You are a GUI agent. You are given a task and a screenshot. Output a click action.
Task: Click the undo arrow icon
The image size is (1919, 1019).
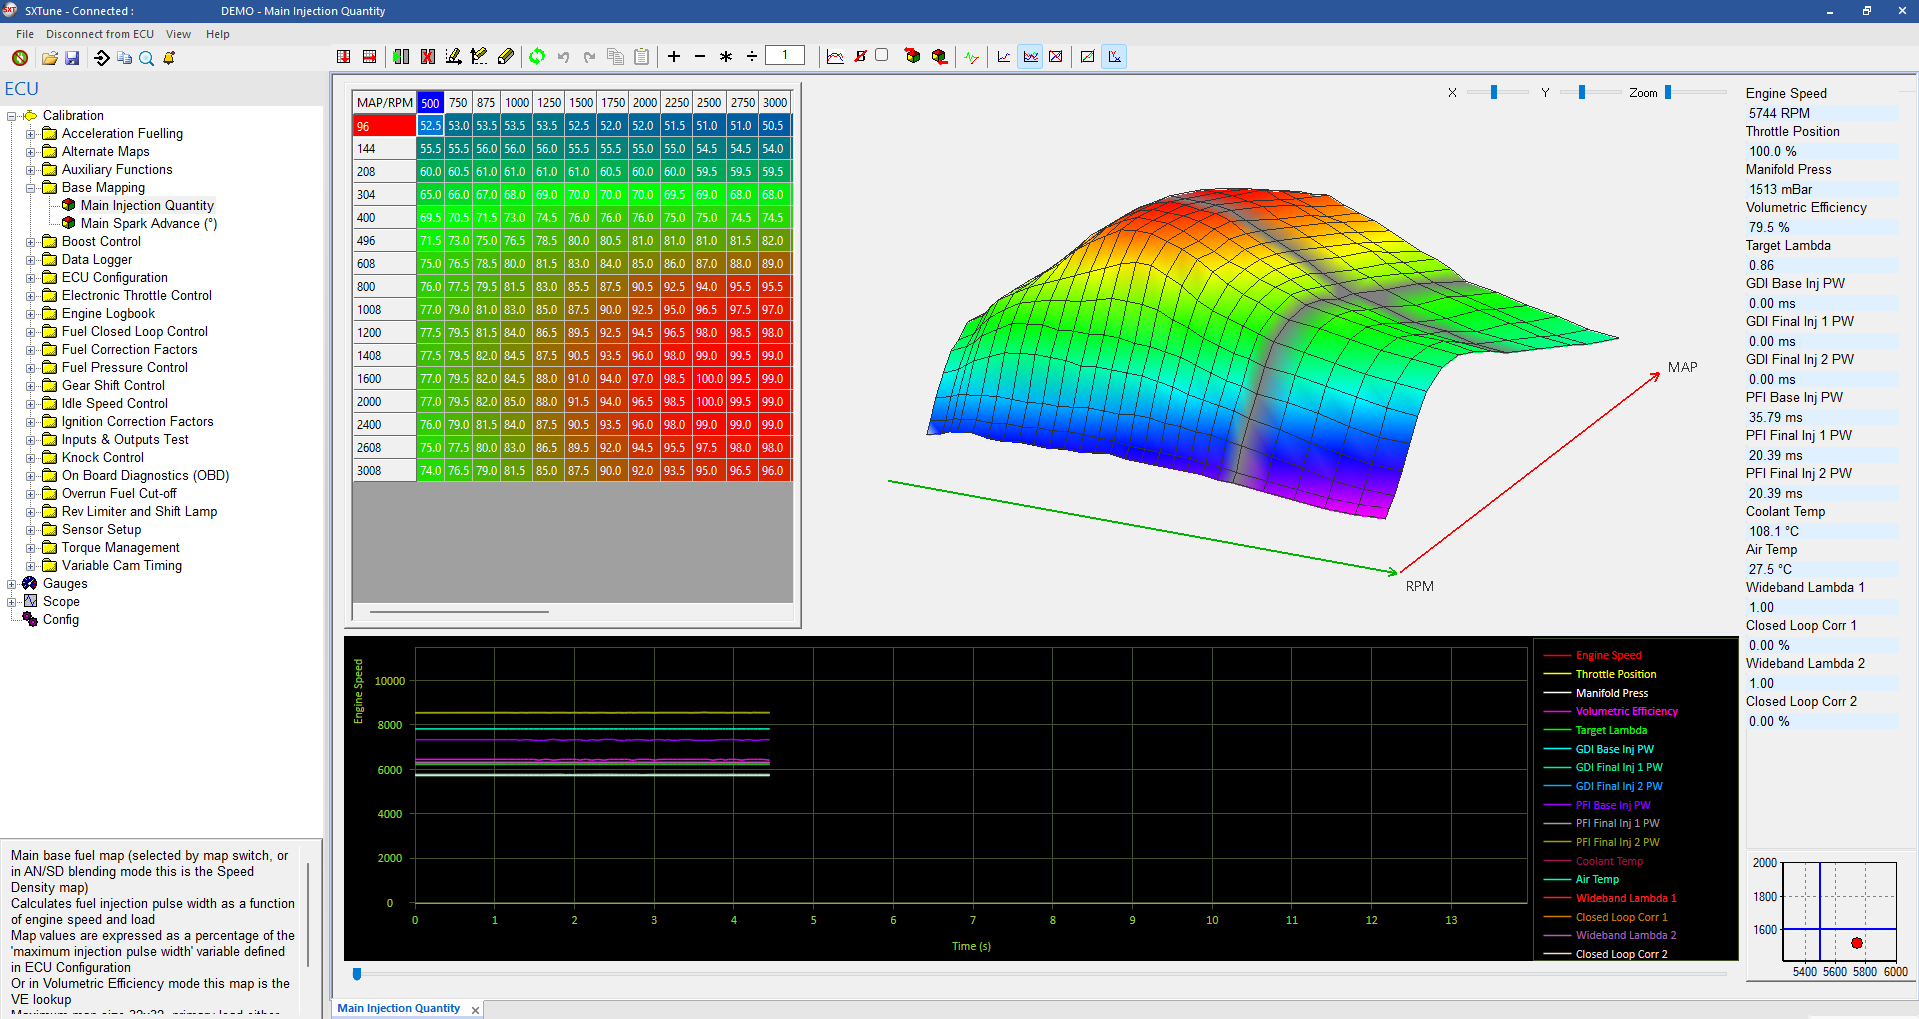coord(563,57)
